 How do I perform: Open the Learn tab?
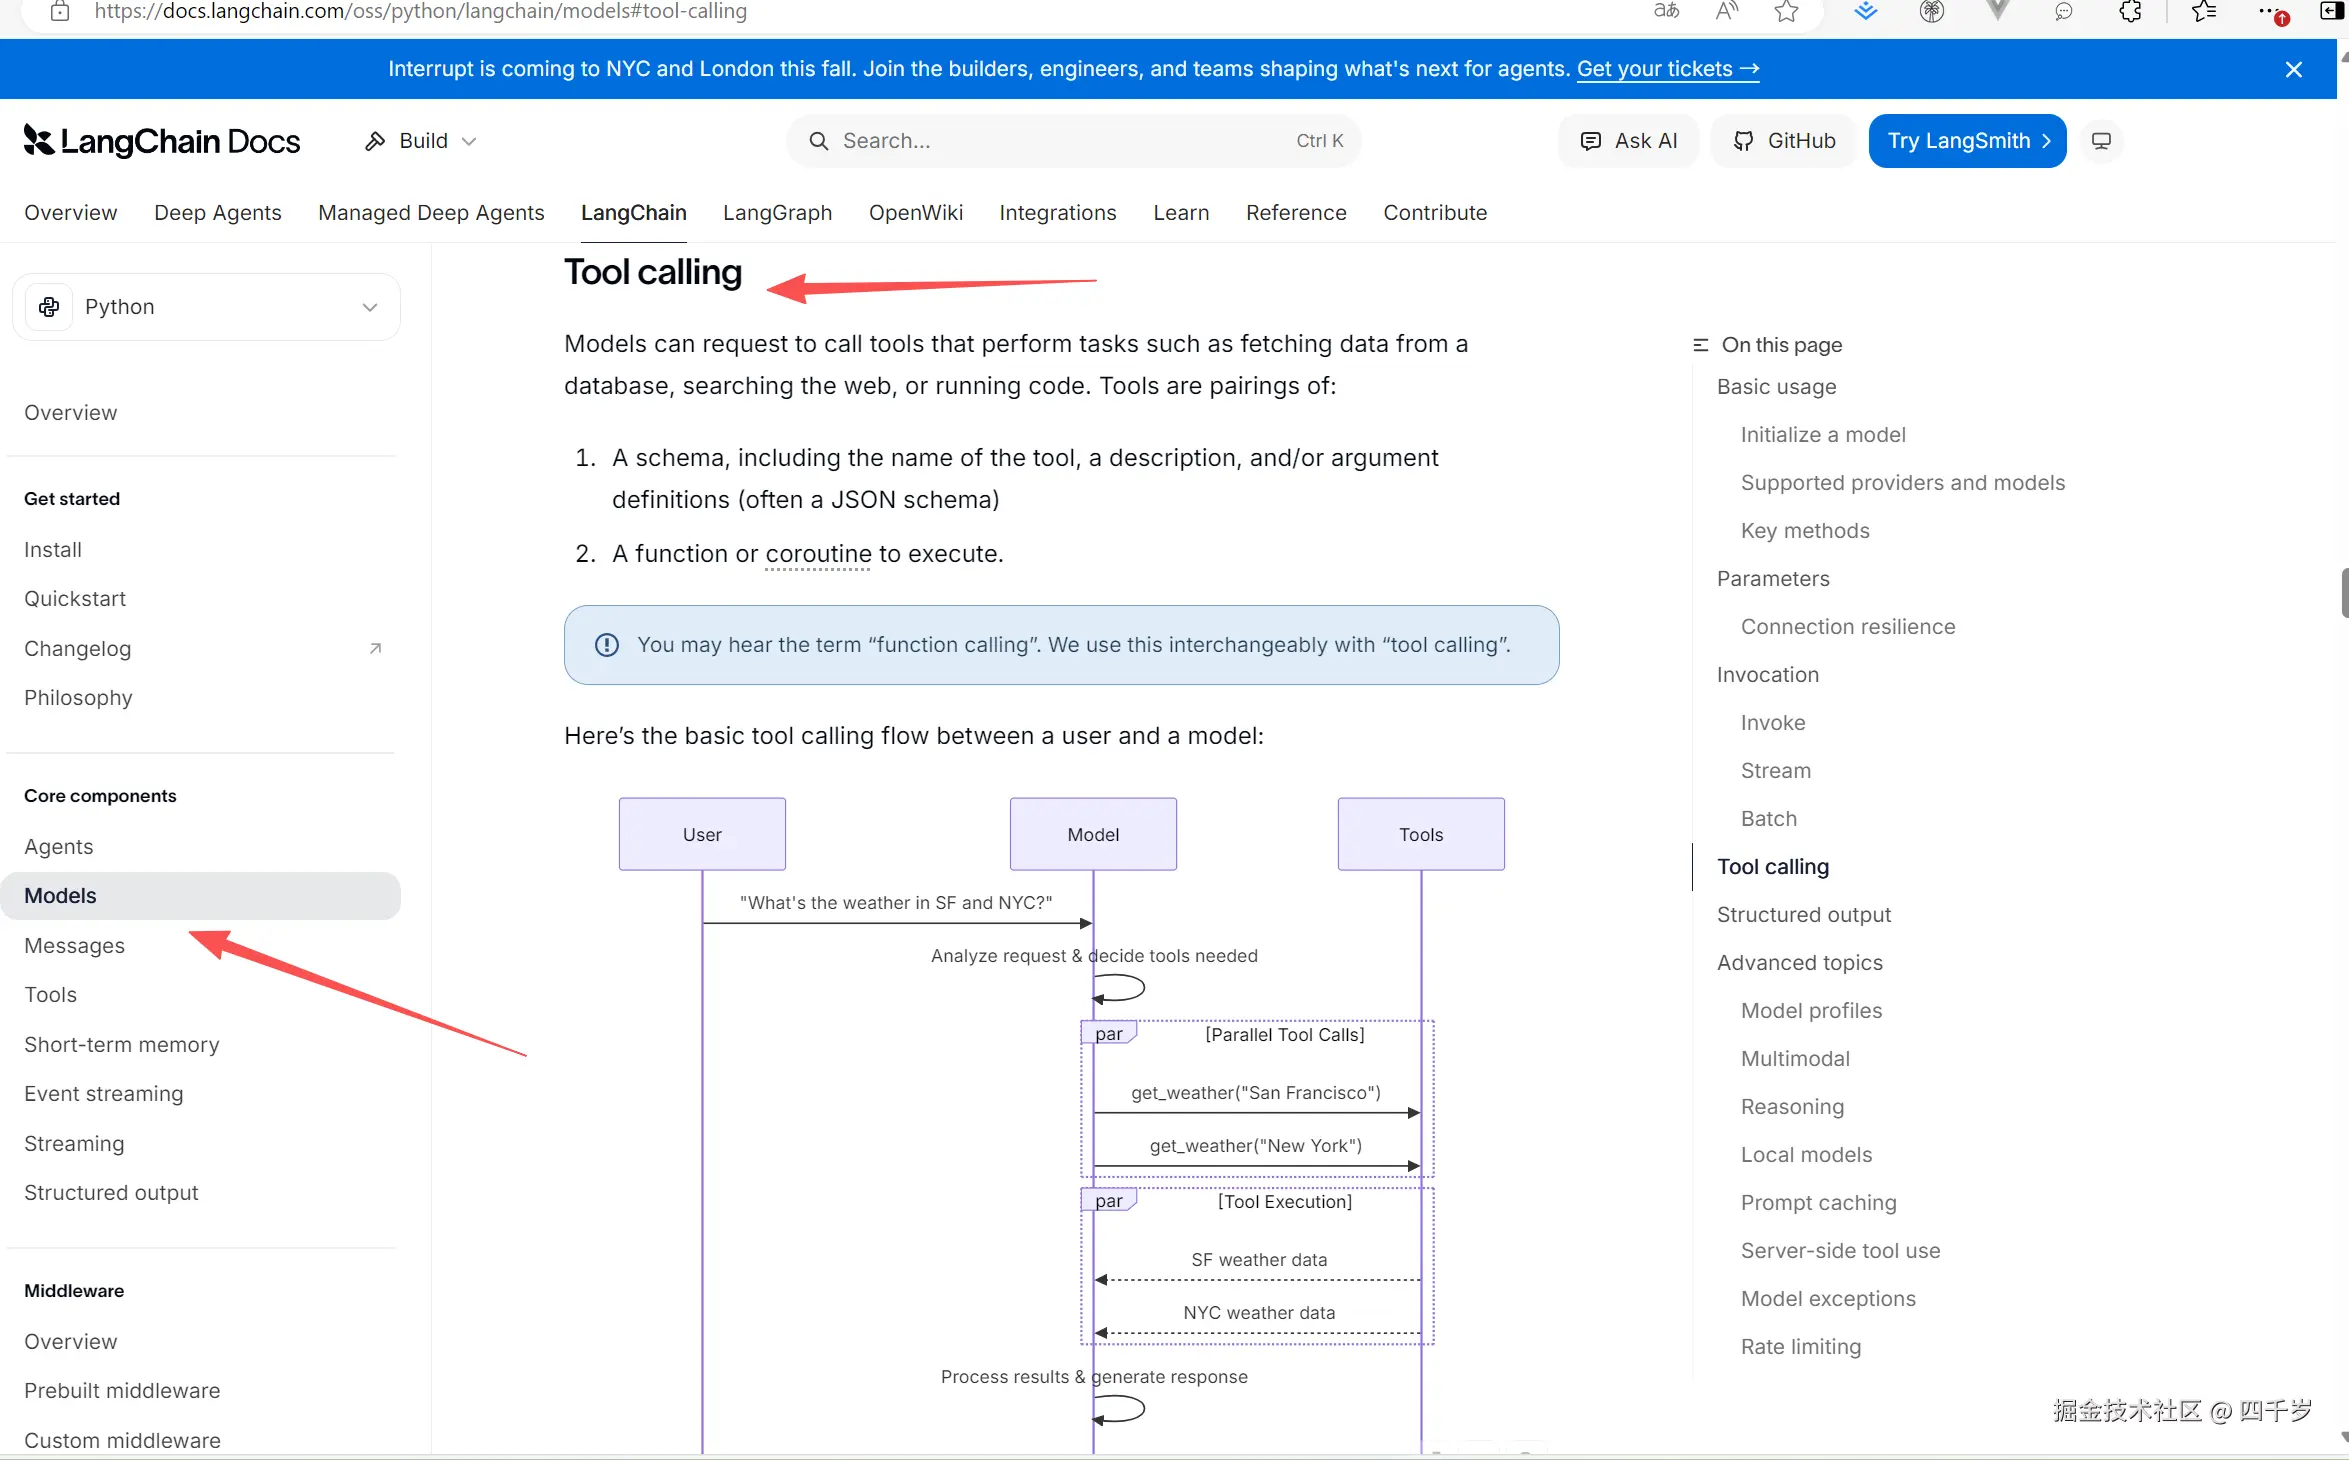(x=1181, y=213)
